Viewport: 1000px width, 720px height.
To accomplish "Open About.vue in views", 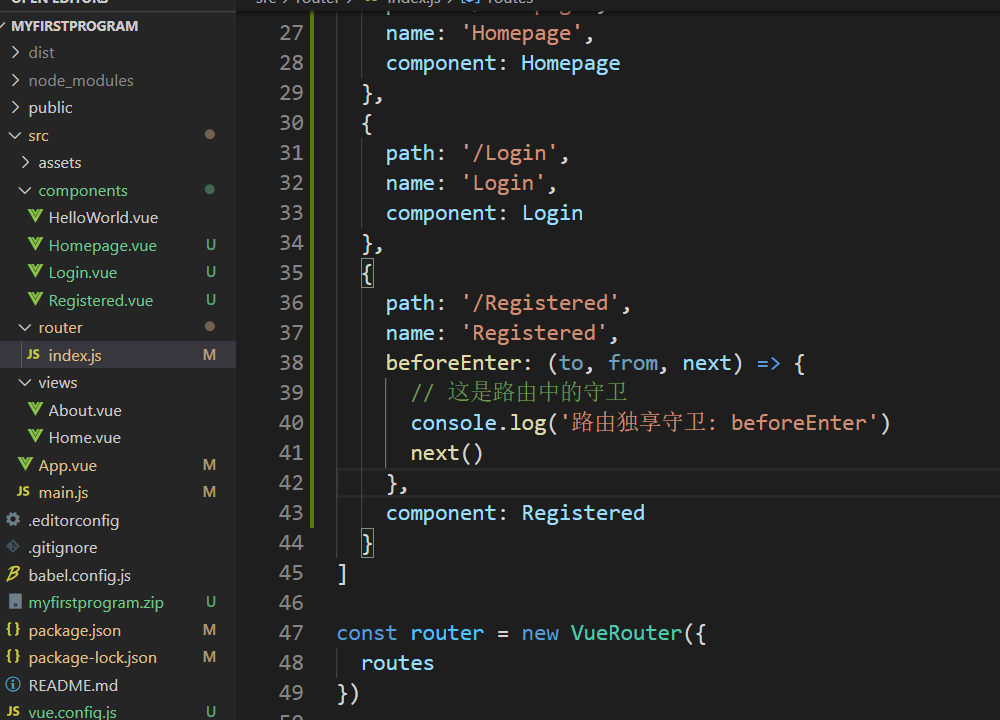I will [85, 410].
